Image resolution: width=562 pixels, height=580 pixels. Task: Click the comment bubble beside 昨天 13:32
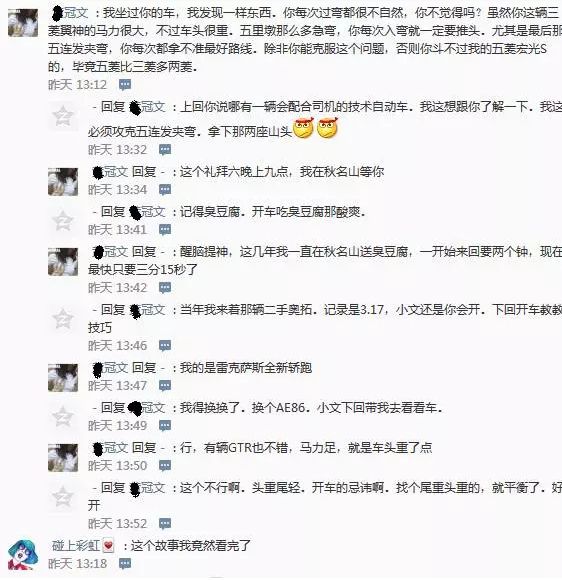165,150
